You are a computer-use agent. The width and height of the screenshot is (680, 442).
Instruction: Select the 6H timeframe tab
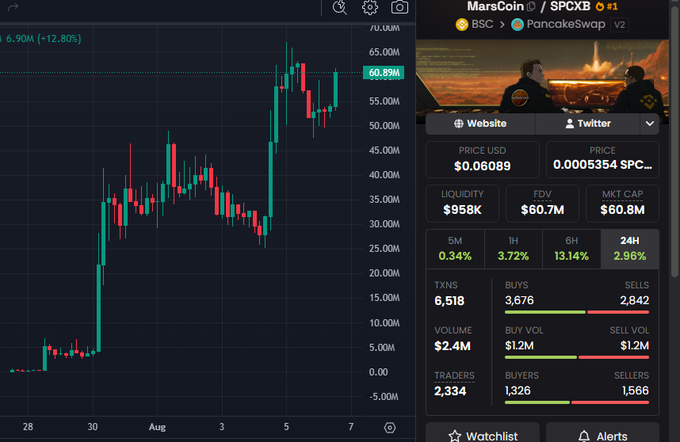pyautogui.click(x=572, y=249)
